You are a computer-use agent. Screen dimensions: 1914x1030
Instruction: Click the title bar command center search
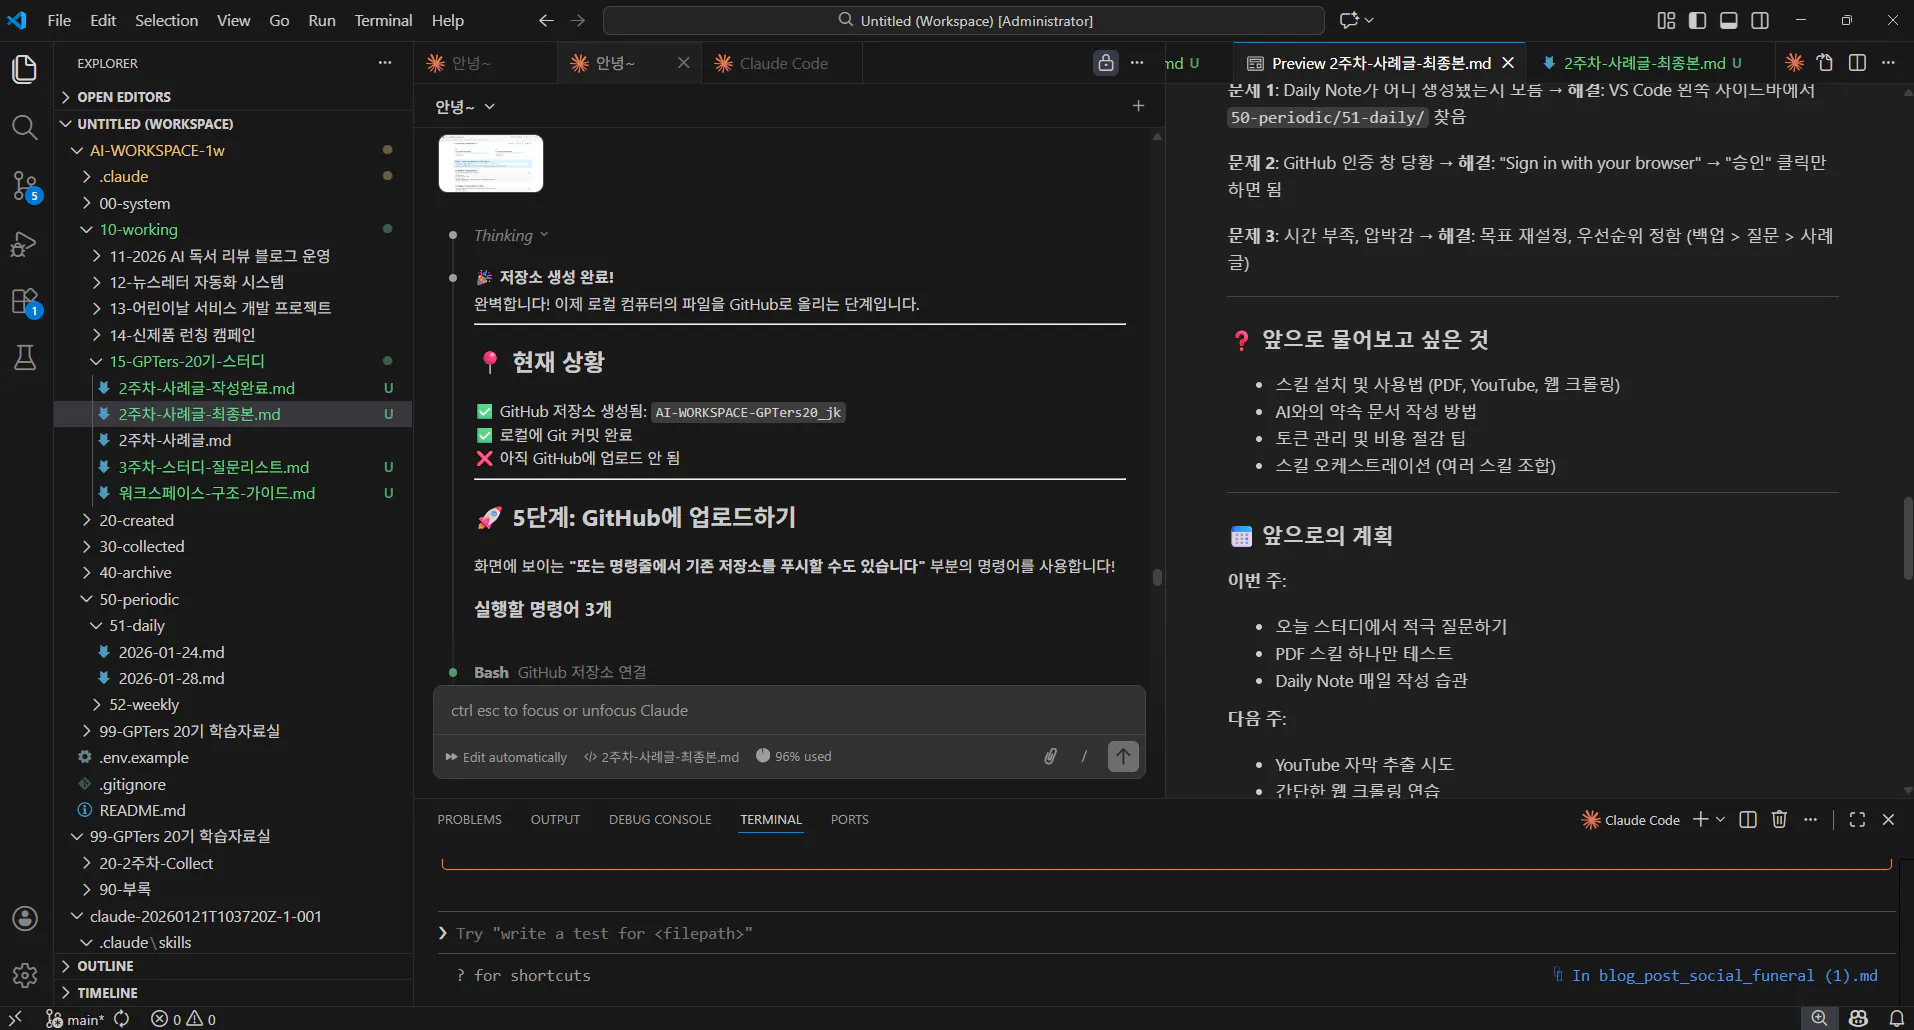point(964,20)
